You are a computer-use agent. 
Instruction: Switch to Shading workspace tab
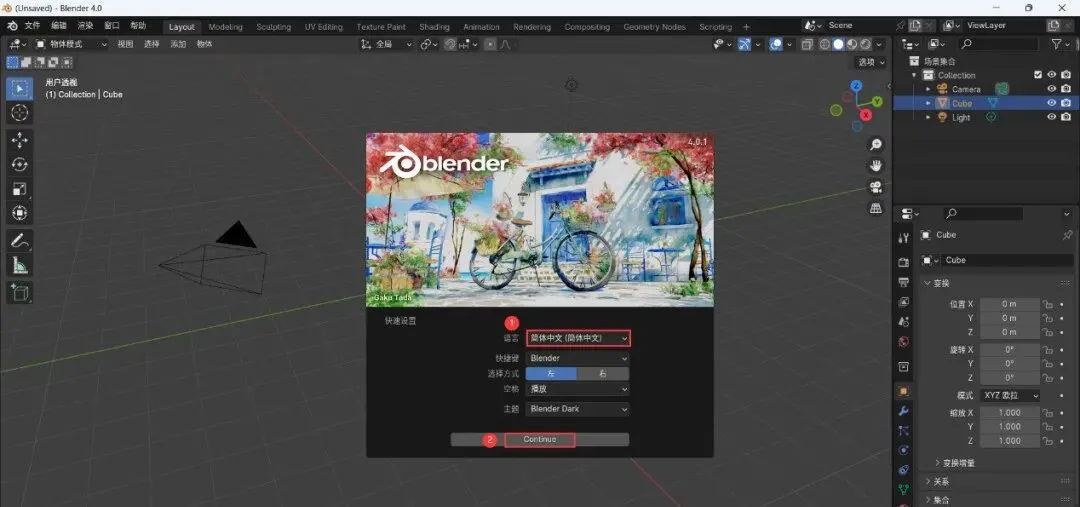[434, 27]
